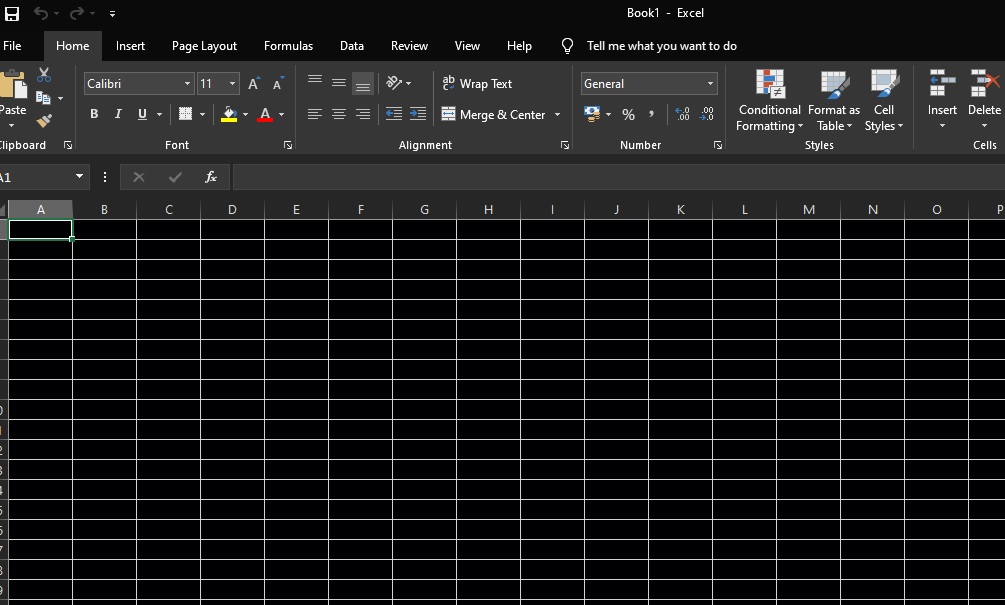The height and width of the screenshot is (605, 1005).
Task: Open the File menu
Action: coord(15,46)
